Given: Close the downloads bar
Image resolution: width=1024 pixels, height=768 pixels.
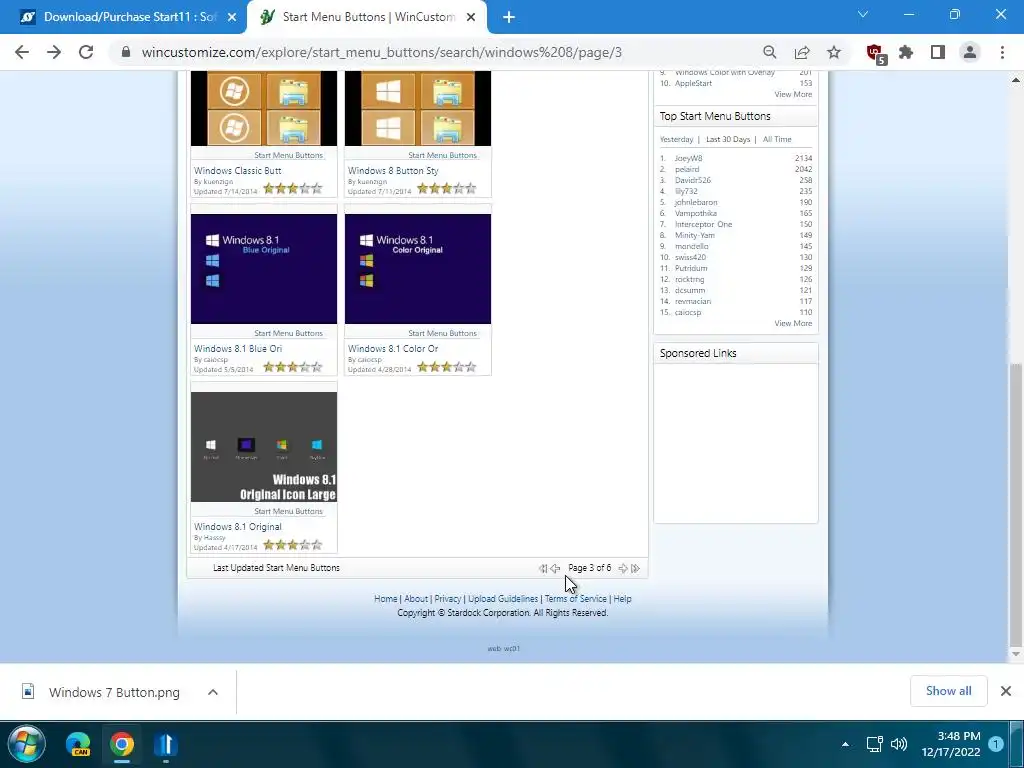Looking at the screenshot, I should [1006, 691].
